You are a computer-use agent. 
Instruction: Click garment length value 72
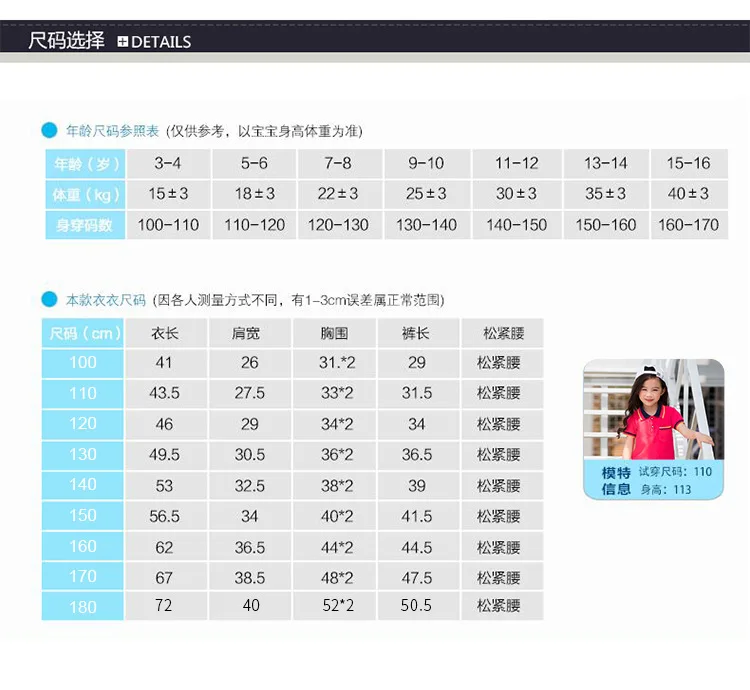pos(166,606)
